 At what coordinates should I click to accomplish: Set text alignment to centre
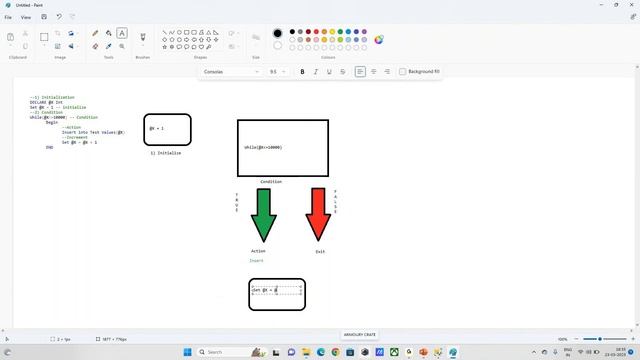pyautogui.click(x=373, y=72)
